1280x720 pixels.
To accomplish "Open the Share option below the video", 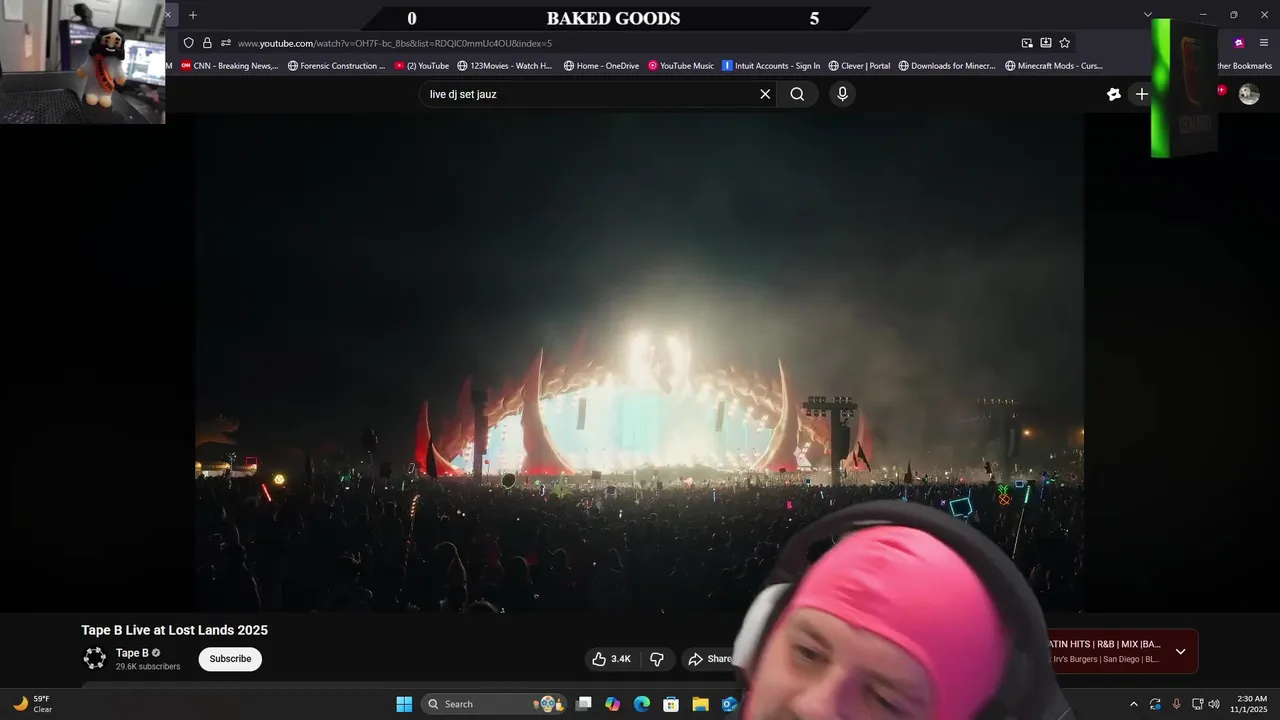I will point(710,659).
